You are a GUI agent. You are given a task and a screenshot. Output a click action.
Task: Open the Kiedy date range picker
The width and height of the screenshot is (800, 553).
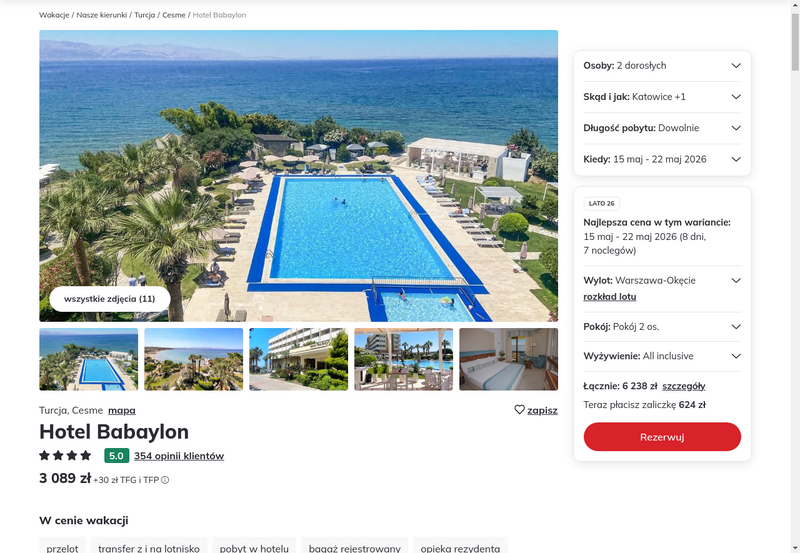[662, 159]
